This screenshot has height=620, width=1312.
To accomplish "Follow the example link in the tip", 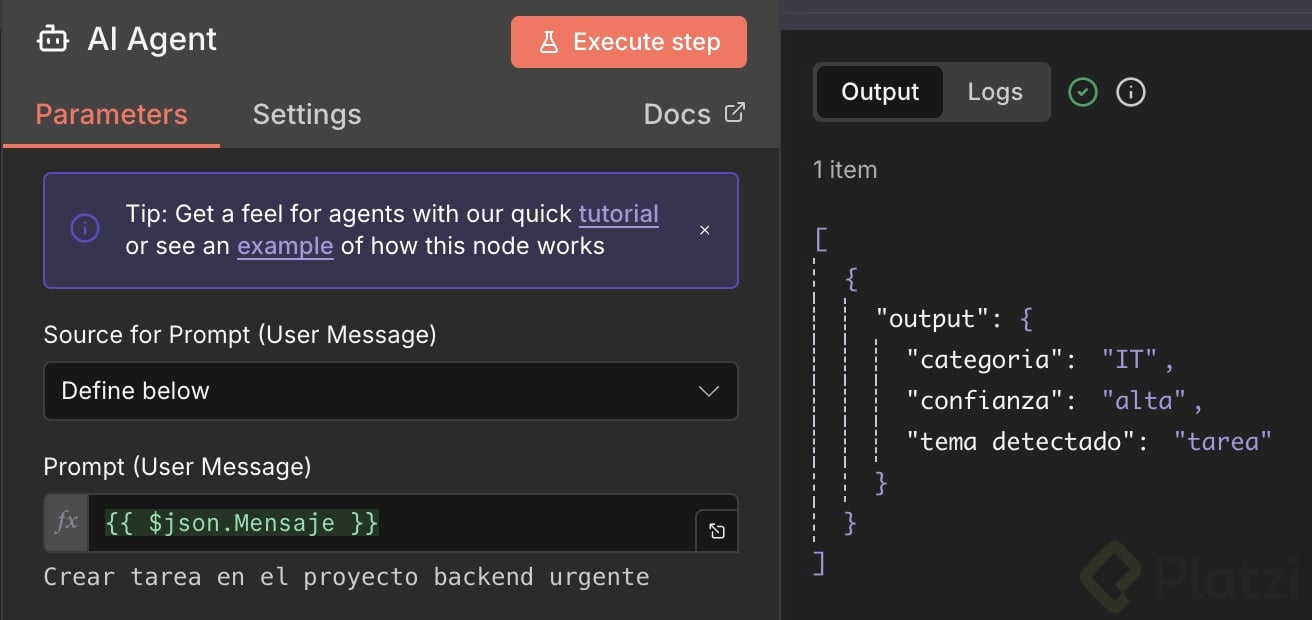I will [285, 246].
